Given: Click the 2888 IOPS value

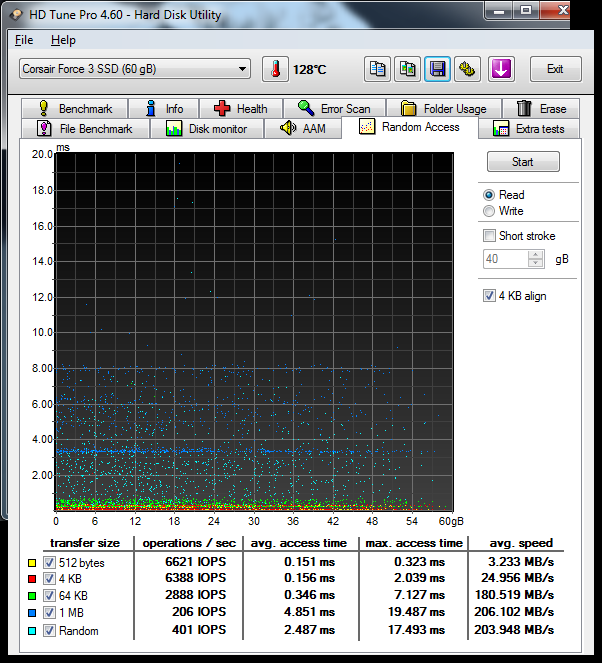Looking at the screenshot, I should pyautogui.click(x=195, y=595).
